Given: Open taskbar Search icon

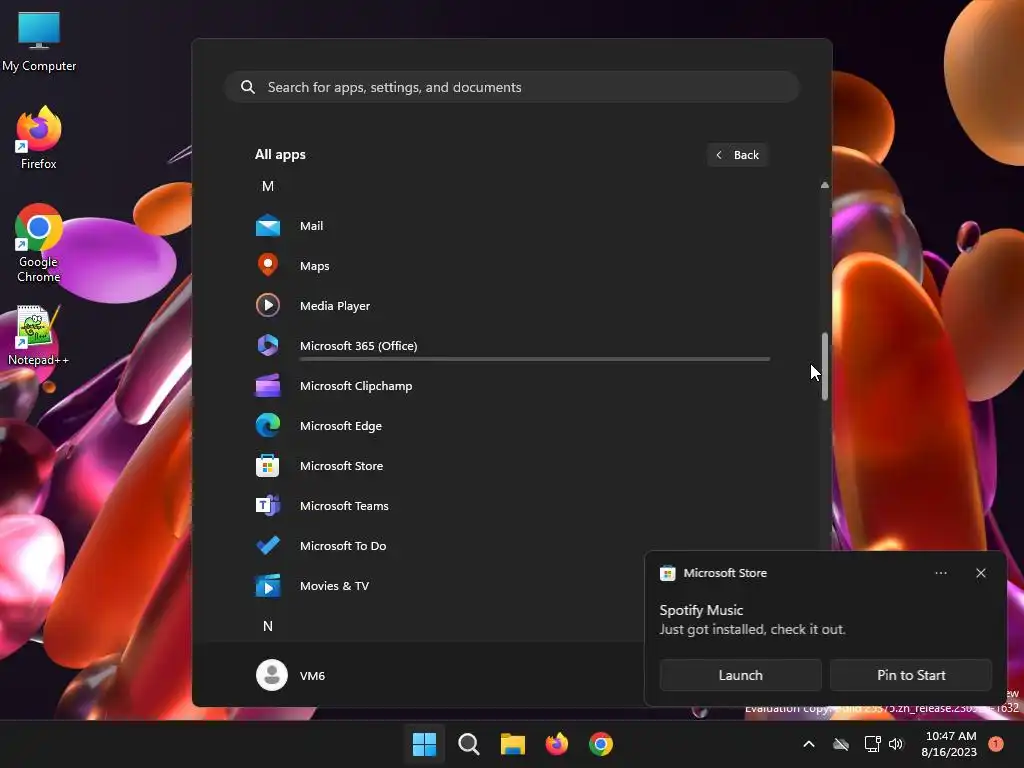Looking at the screenshot, I should (x=468, y=744).
